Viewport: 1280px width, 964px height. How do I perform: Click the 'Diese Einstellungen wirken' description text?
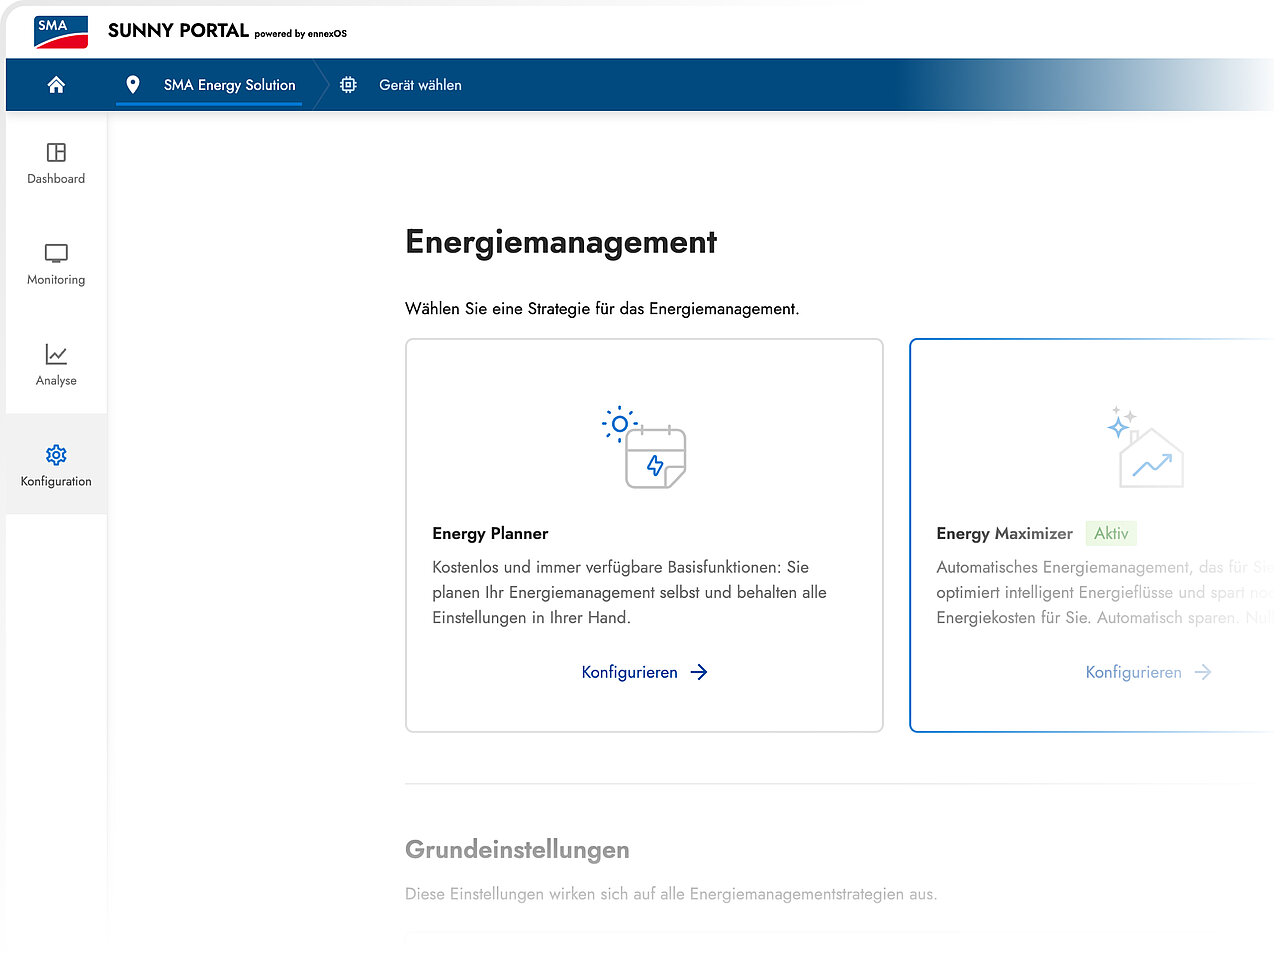point(671,894)
